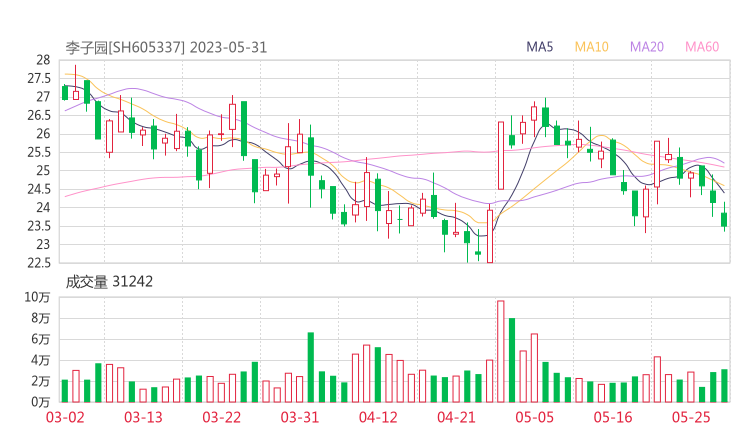Screen dimensions: 740x440
Task: Click the 05-16 date label
Action: (613, 417)
